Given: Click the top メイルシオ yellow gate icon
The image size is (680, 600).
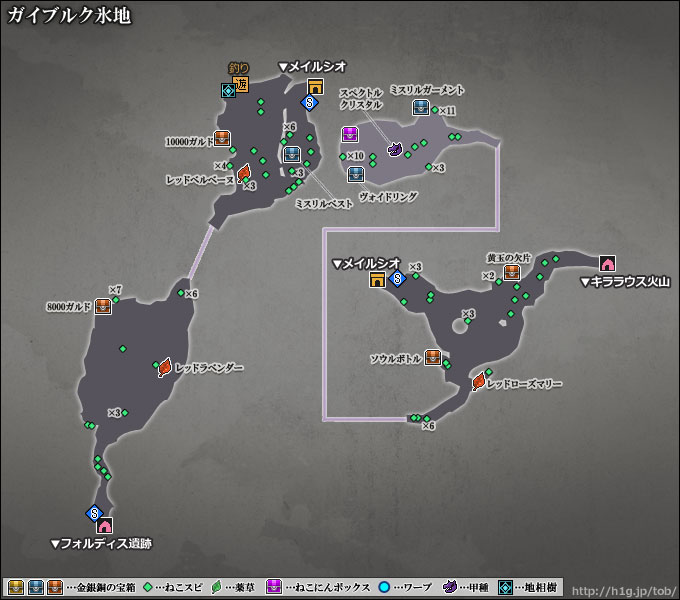Looking at the screenshot, I should pyautogui.click(x=316, y=86).
